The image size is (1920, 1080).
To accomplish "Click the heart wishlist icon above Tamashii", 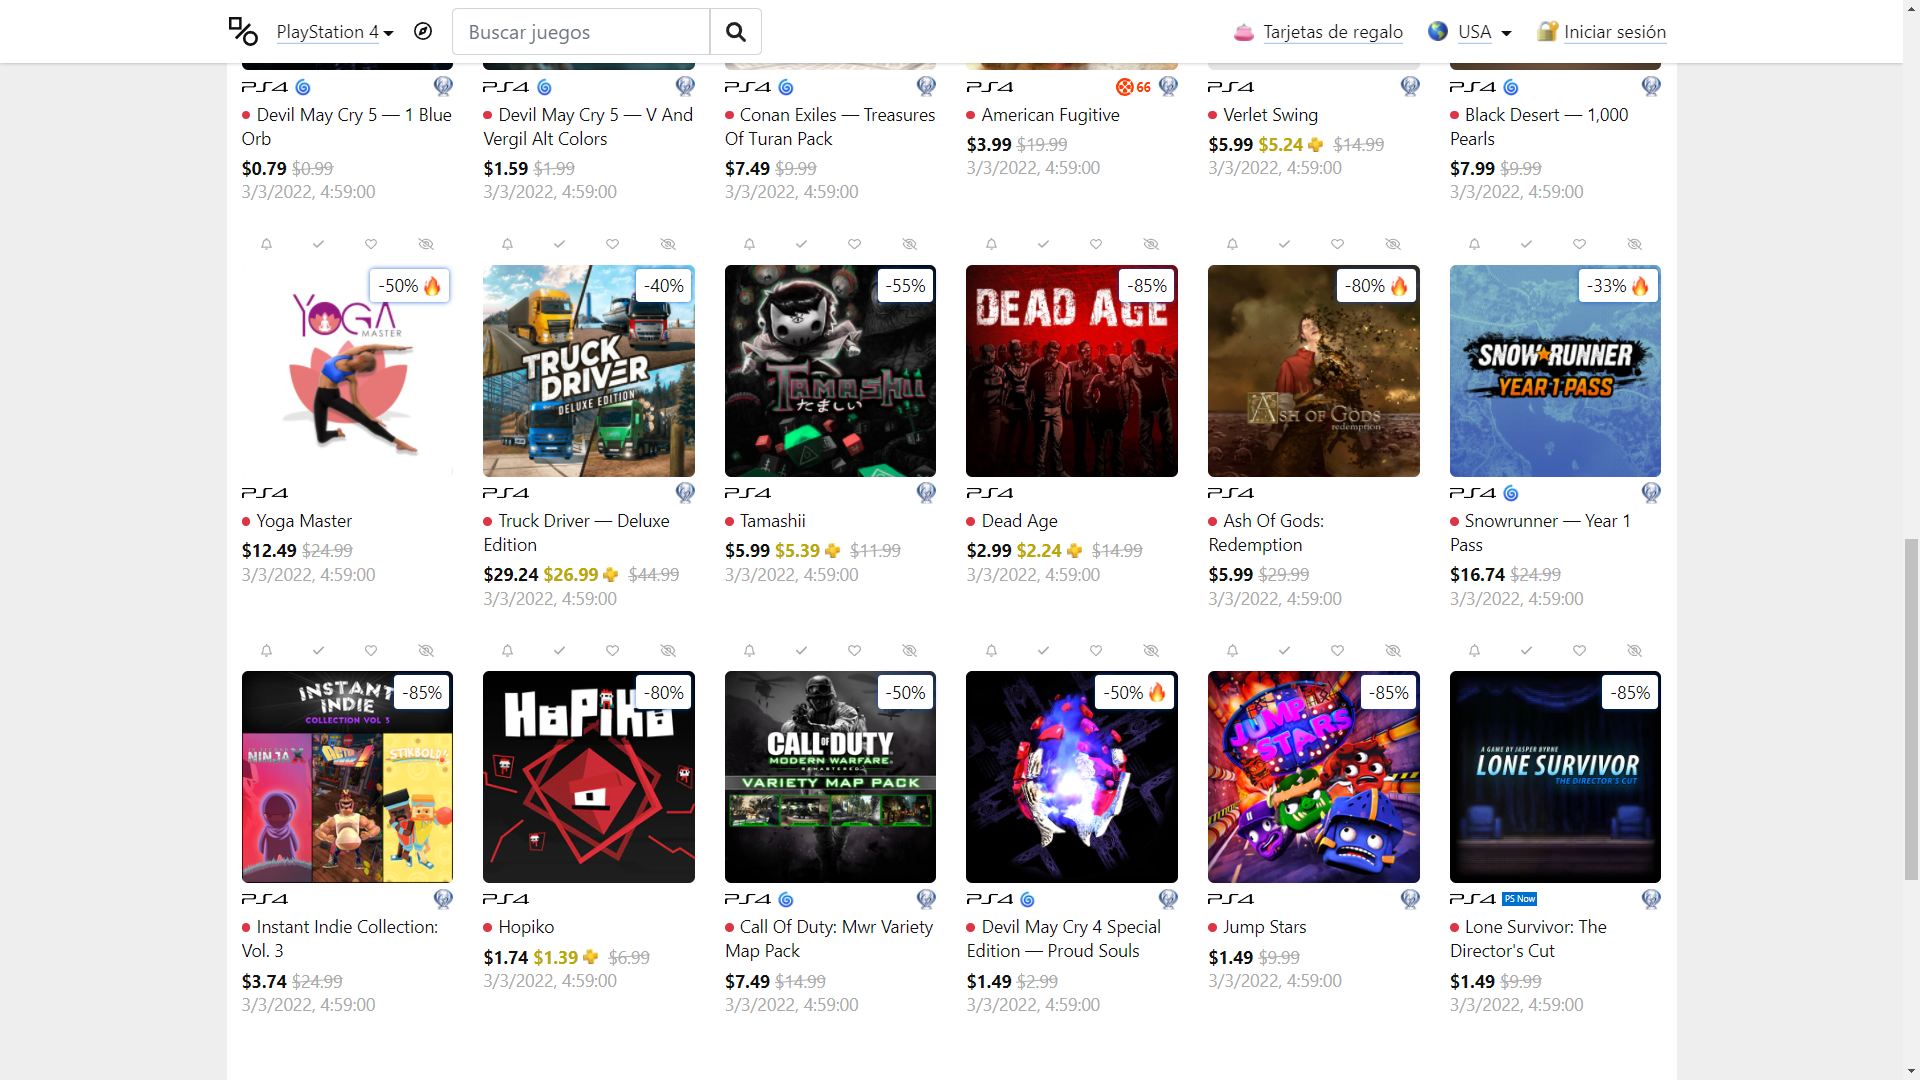I will [x=854, y=244].
